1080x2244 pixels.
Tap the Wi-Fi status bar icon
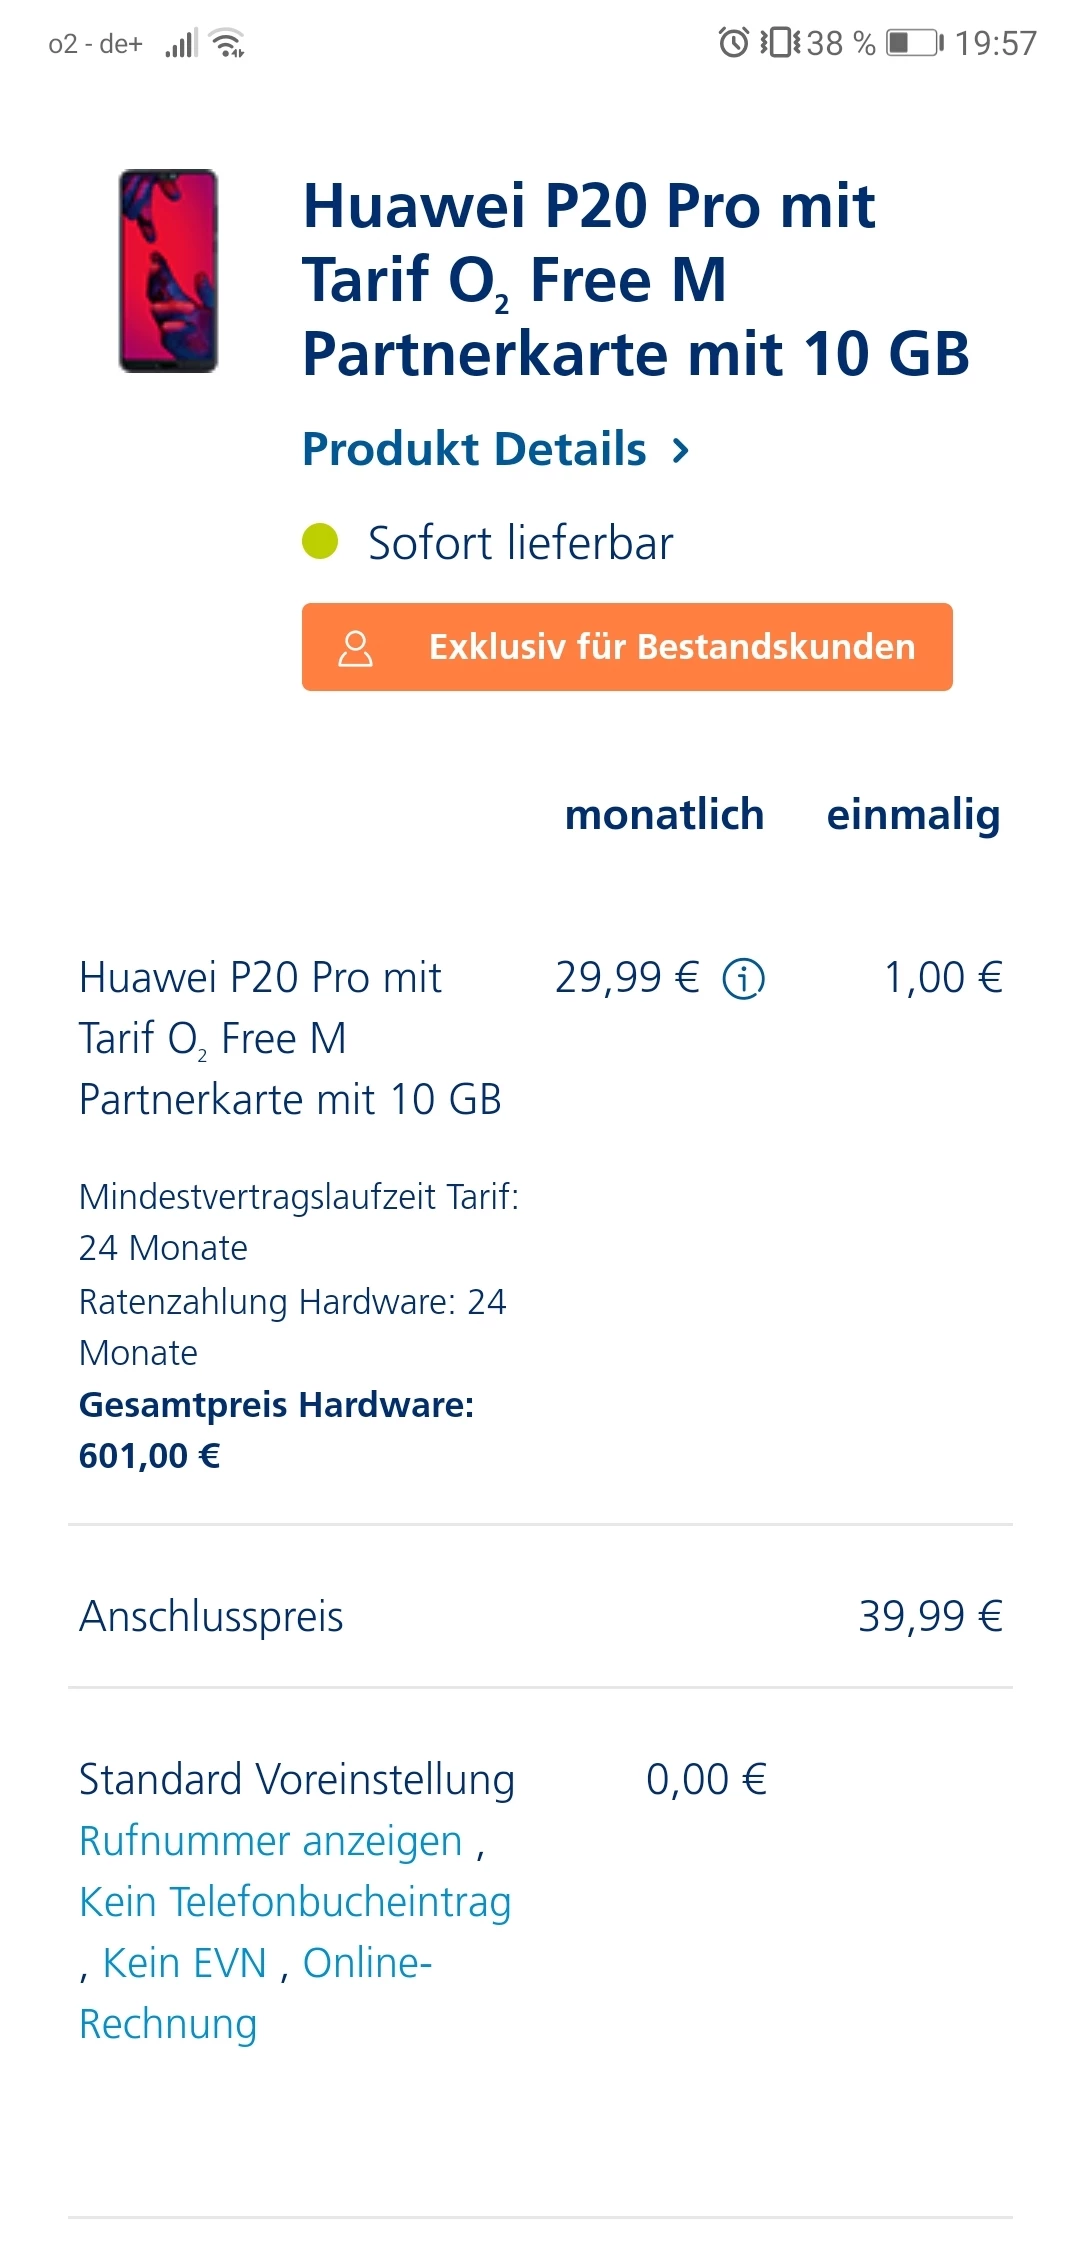[229, 44]
